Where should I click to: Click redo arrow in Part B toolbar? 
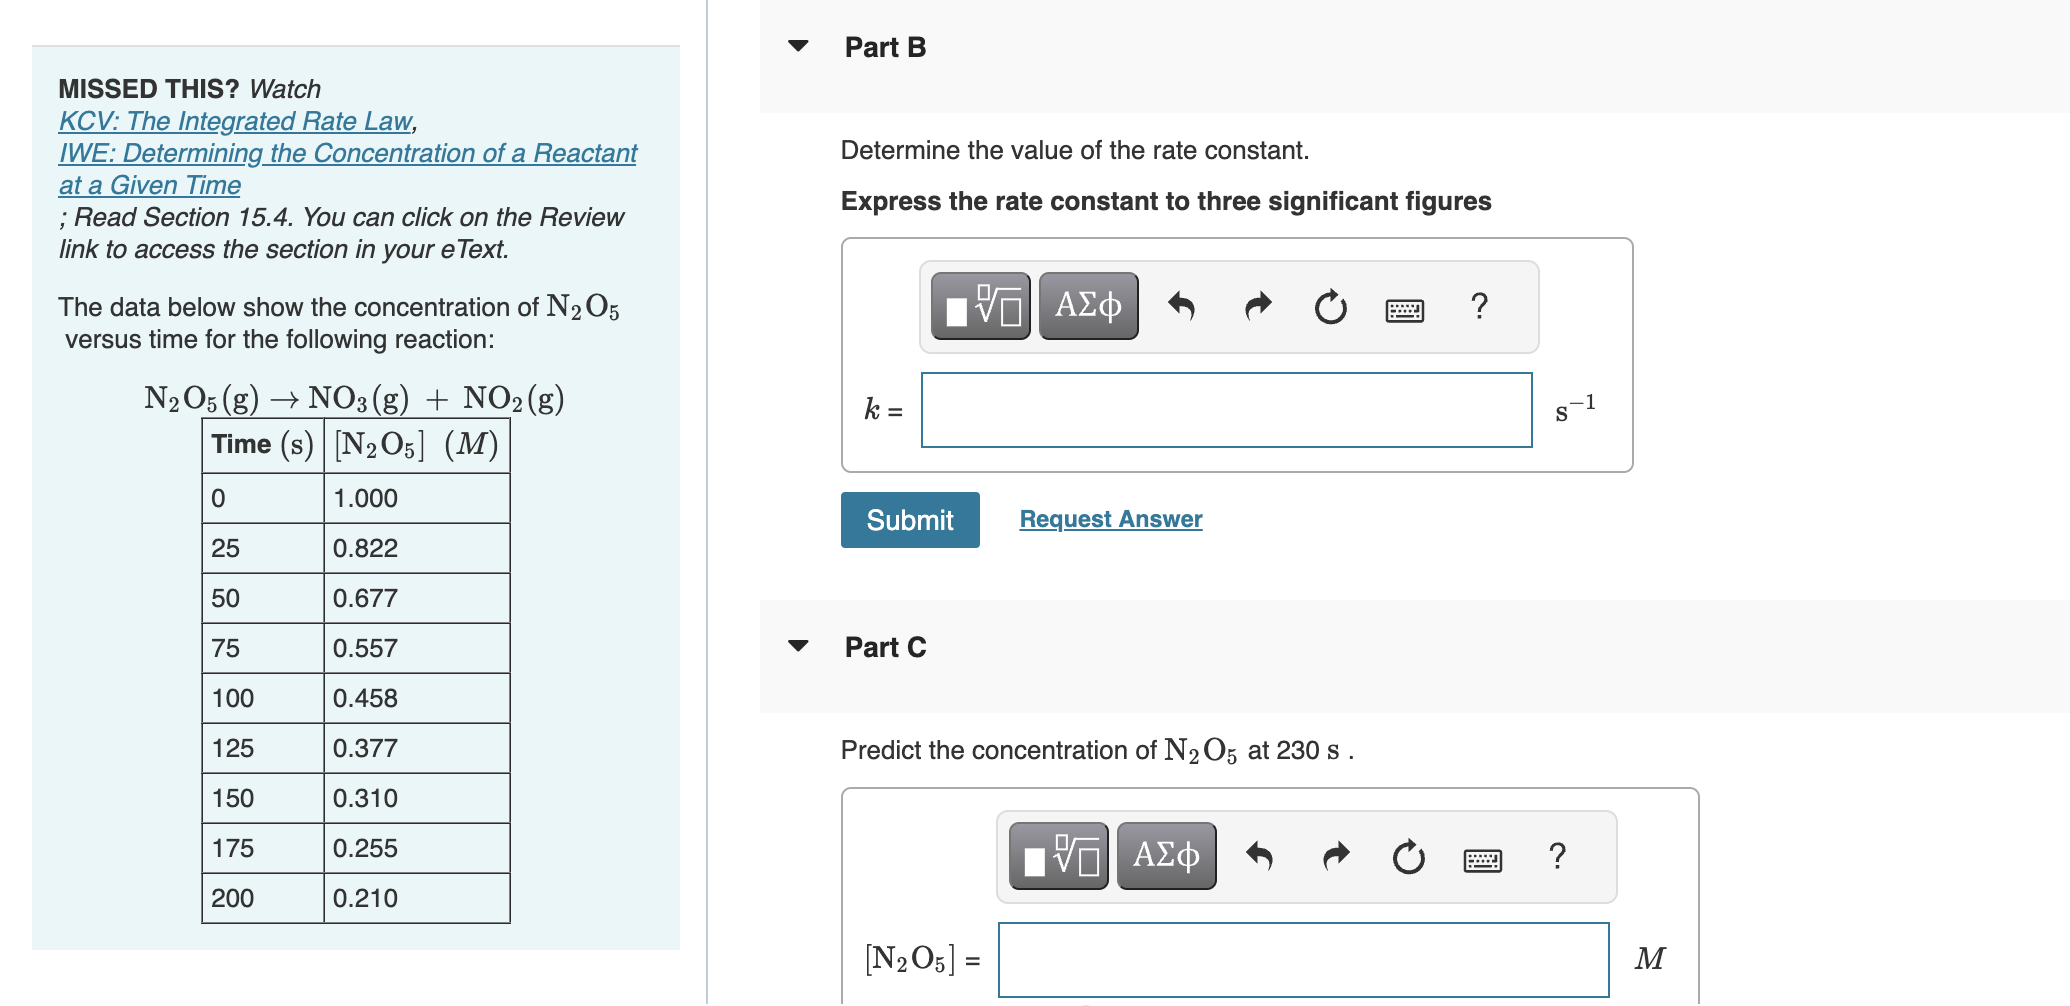point(1257,306)
